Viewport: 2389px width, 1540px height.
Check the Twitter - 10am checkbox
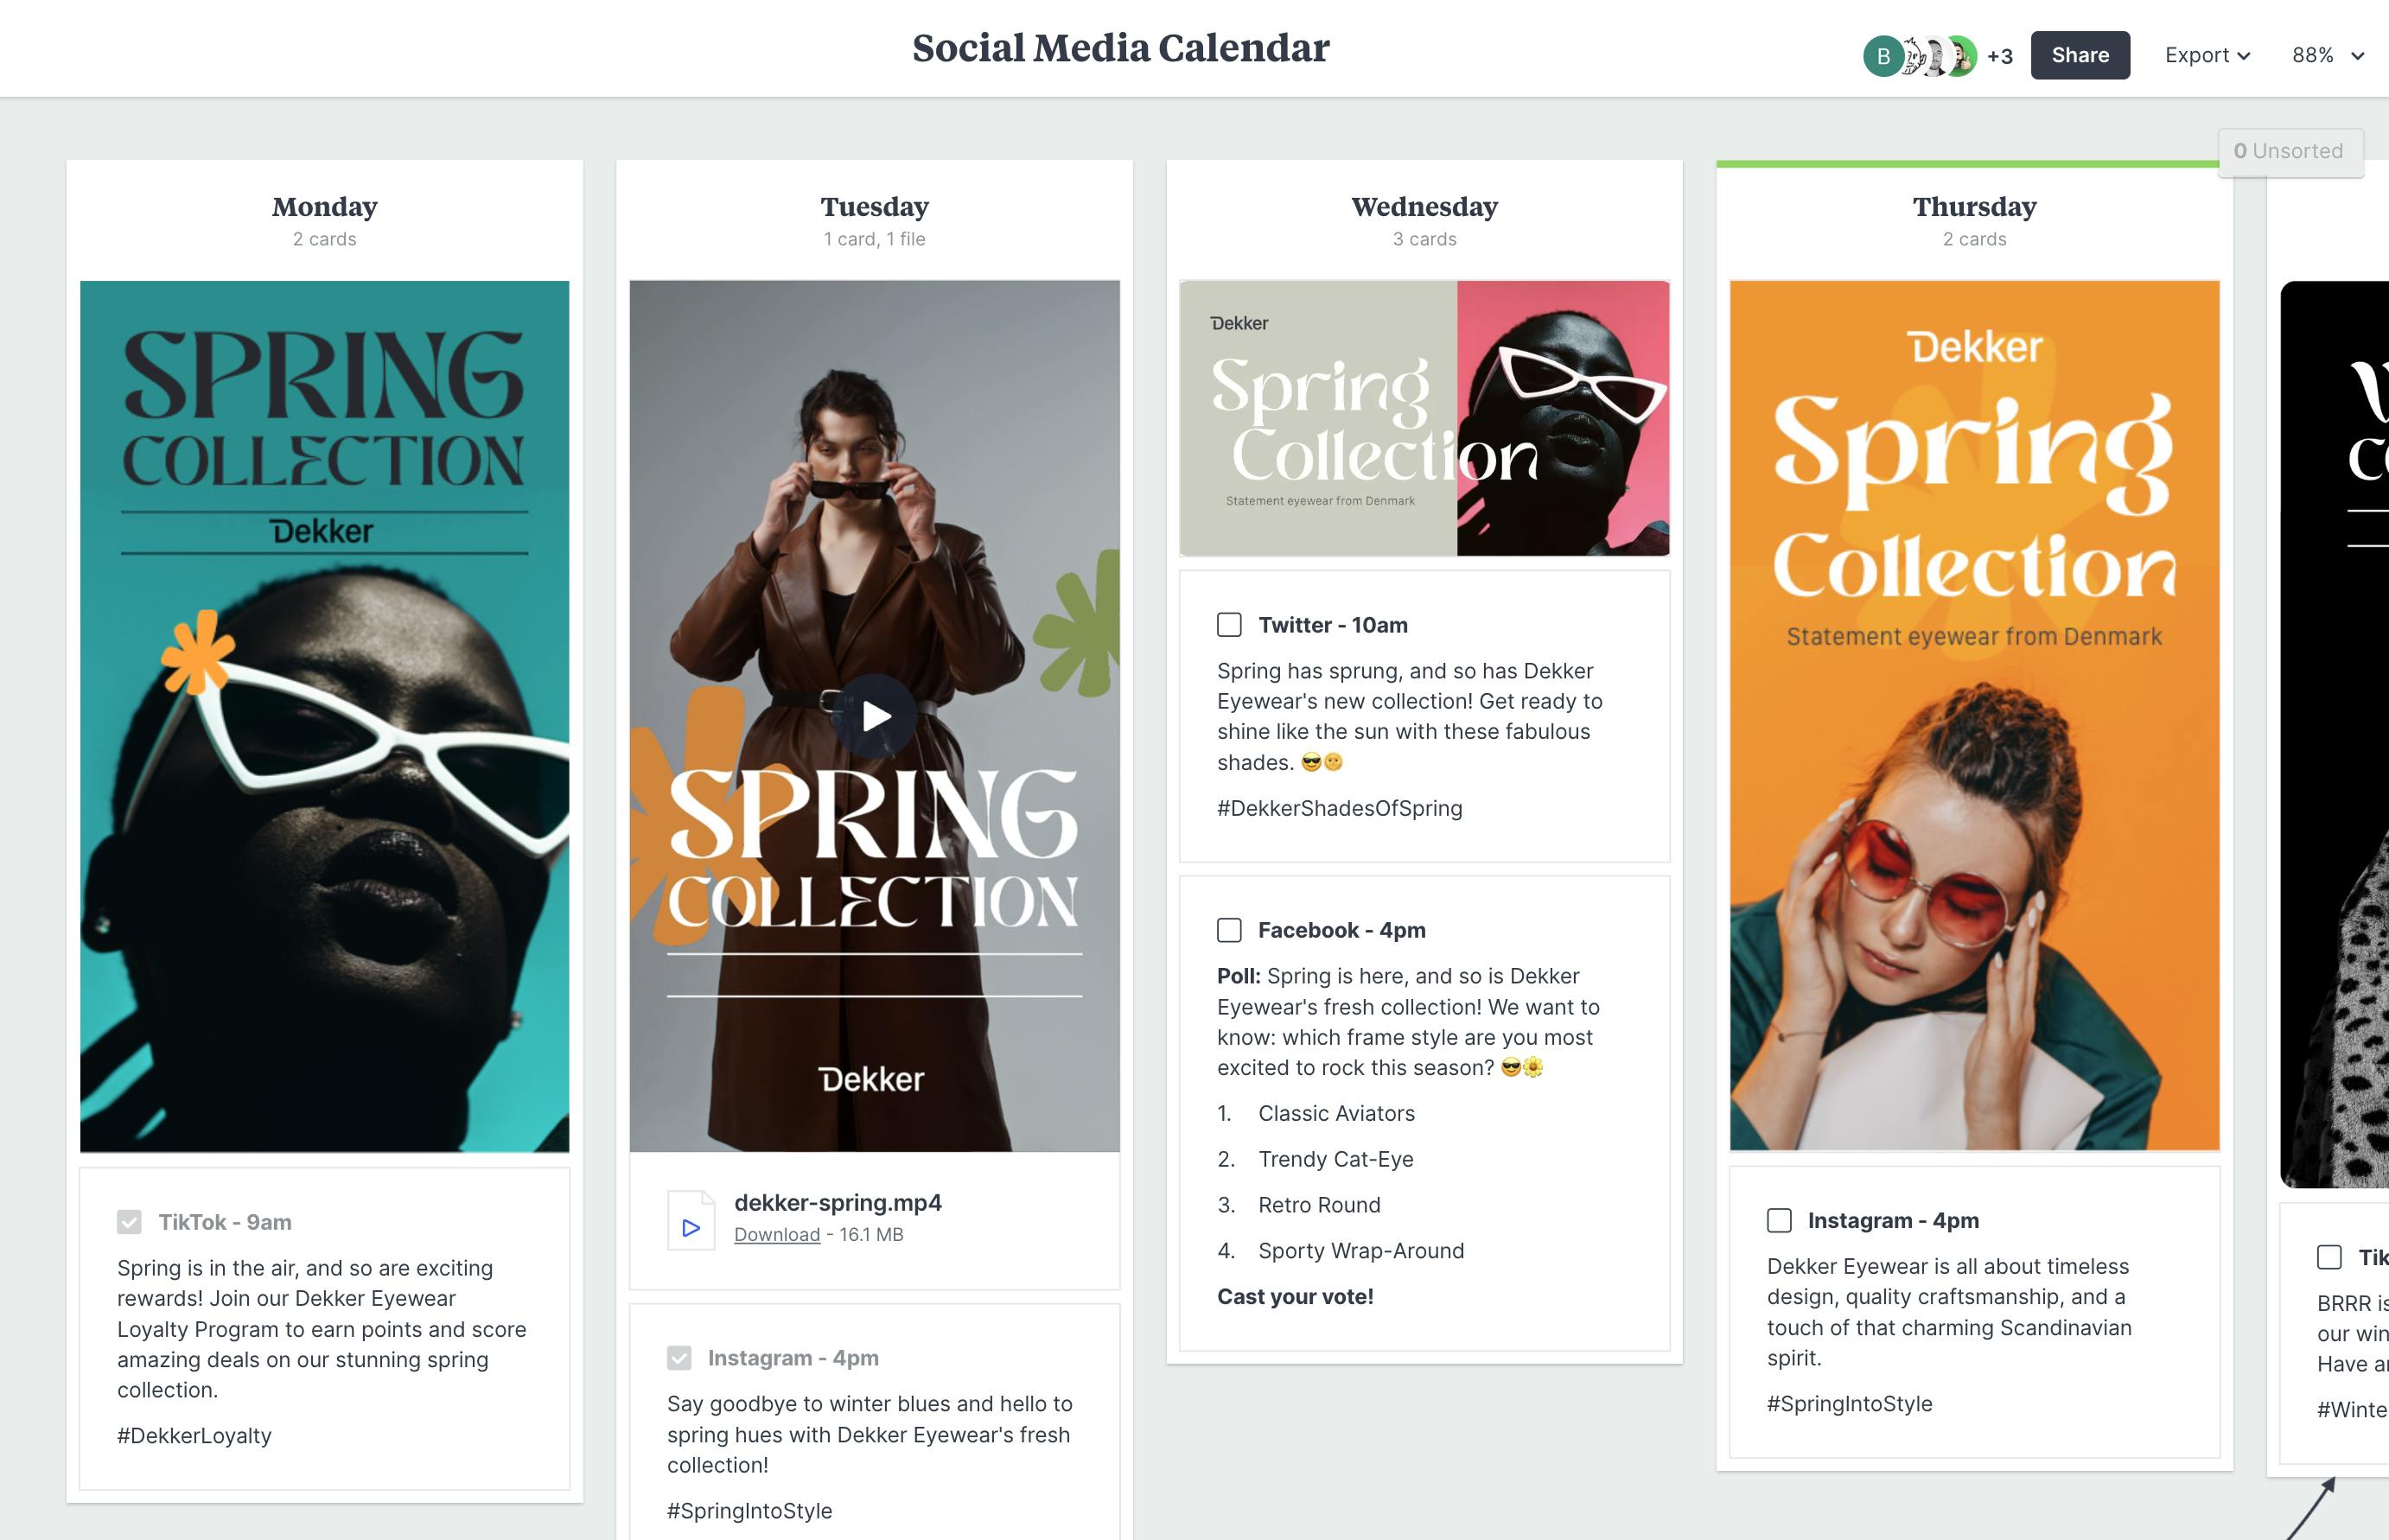click(1229, 625)
